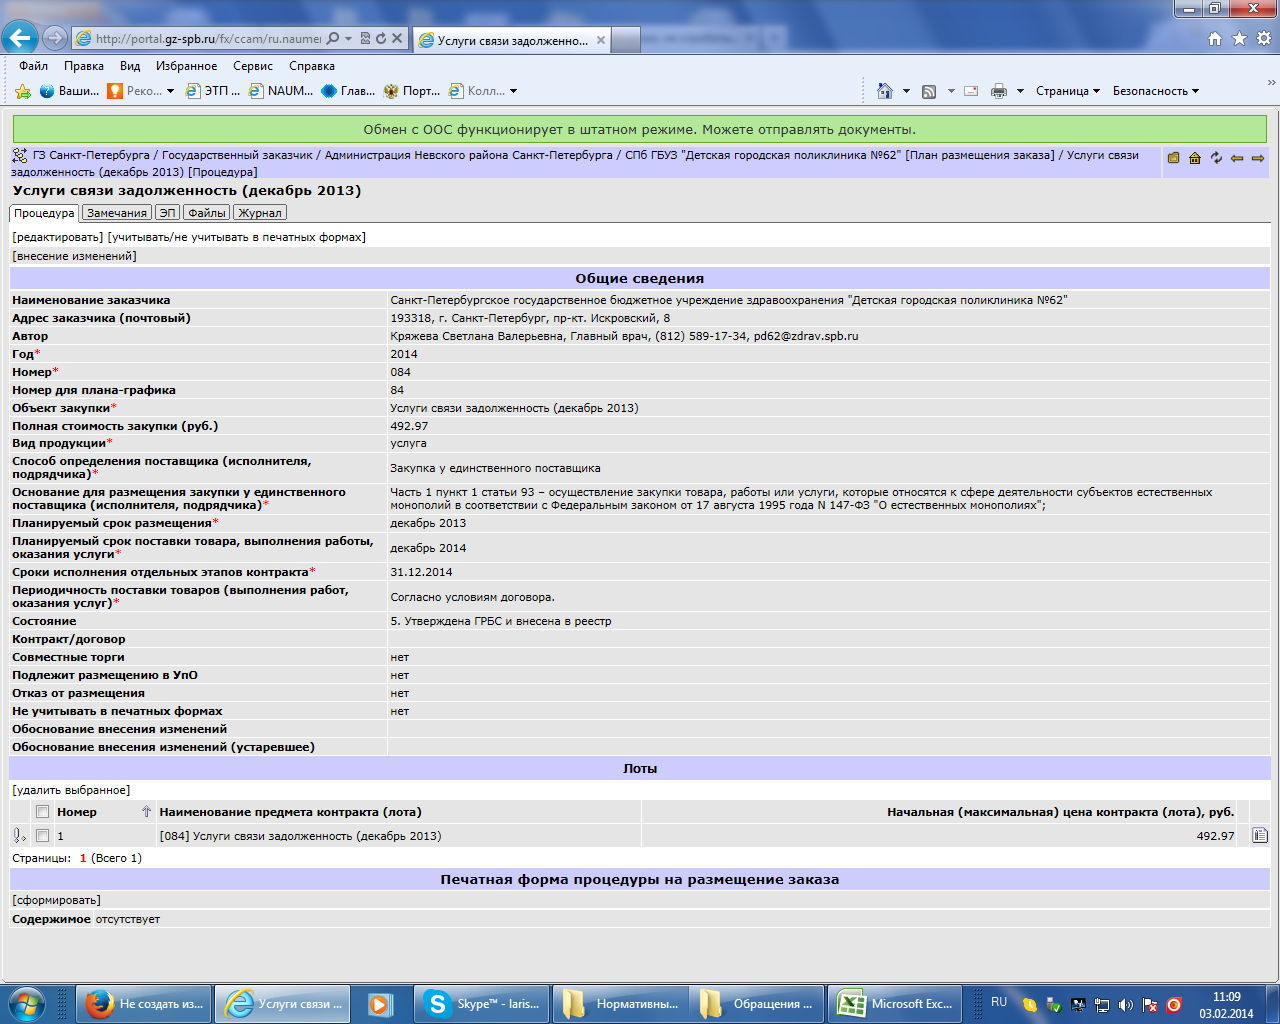Click the RU language indicator in tray
This screenshot has height=1024, width=1280.
(999, 1002)
